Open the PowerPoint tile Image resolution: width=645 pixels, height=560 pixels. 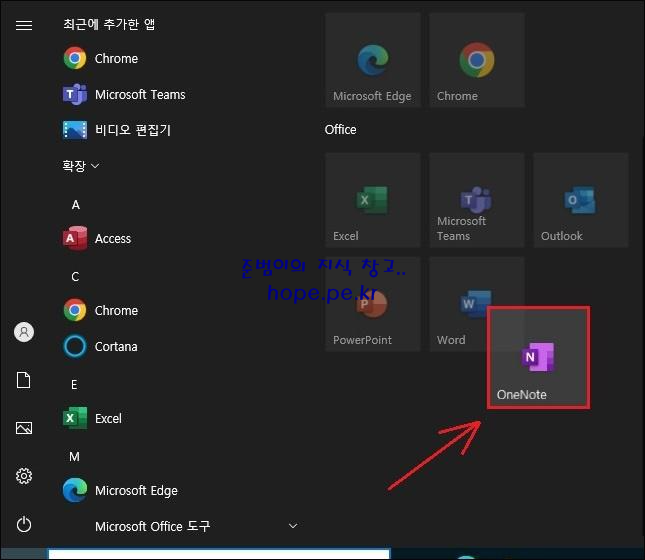pyautogui.click(x=373, y=304)
